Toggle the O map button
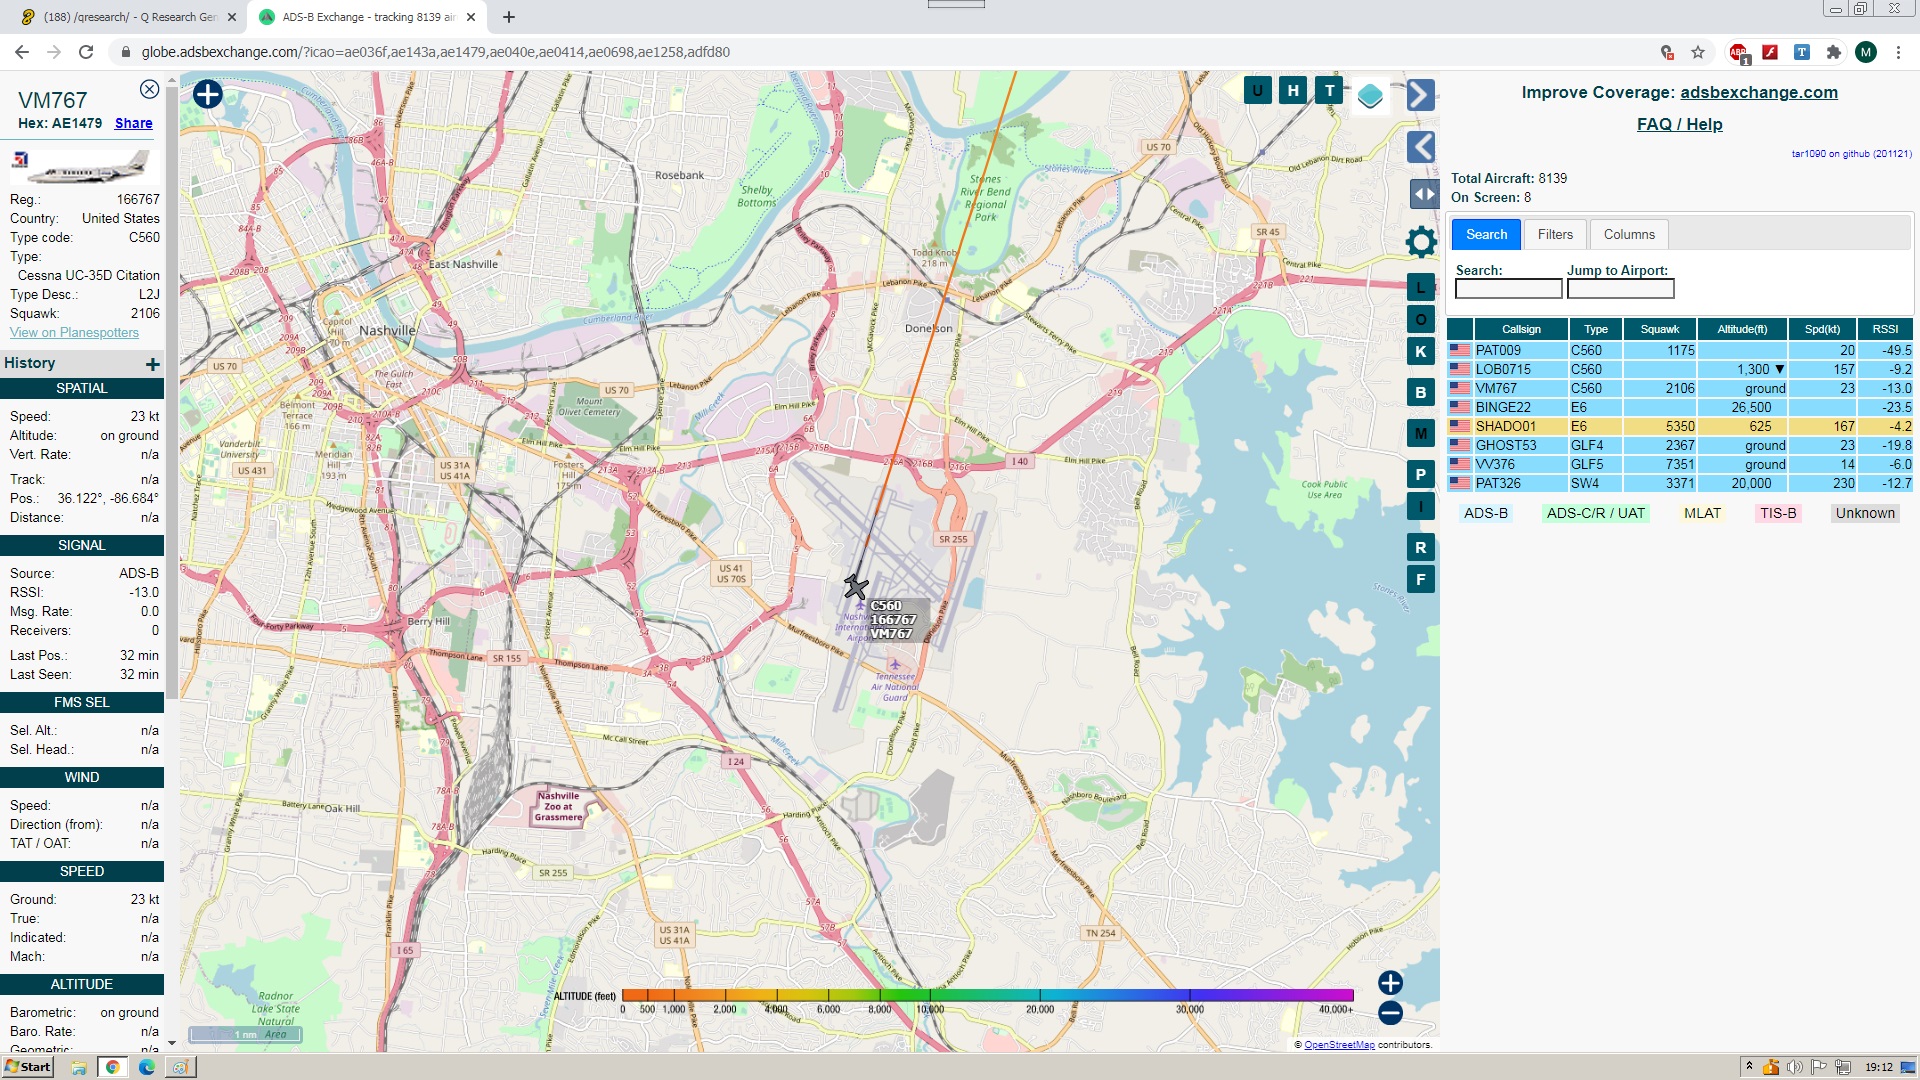The height and width of the screenshot is (1080, 1920). coord(1420,320)
